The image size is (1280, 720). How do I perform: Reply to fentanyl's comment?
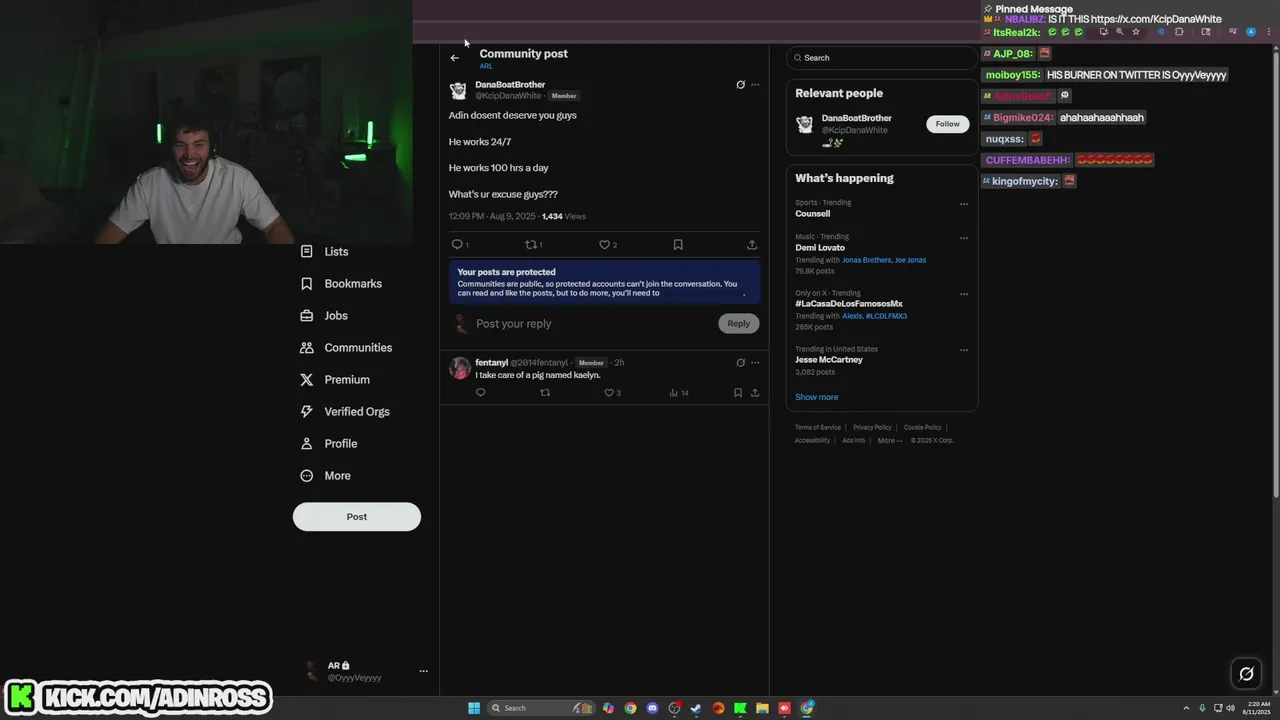(x=480, y=393)
